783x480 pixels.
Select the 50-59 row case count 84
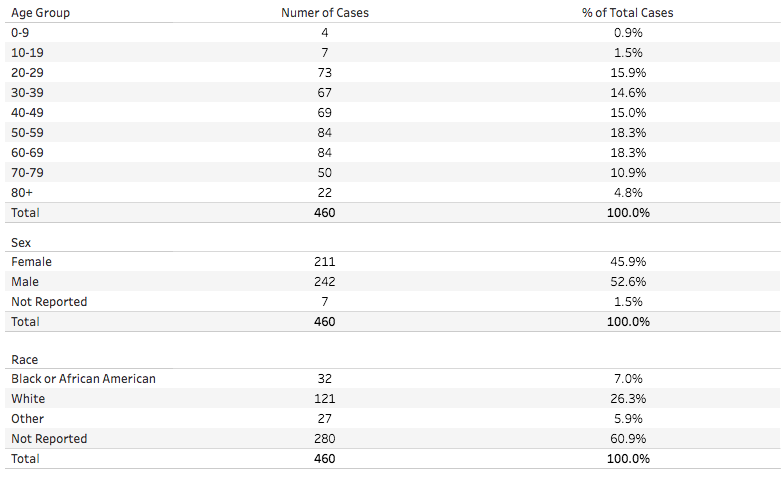(325, 132)
